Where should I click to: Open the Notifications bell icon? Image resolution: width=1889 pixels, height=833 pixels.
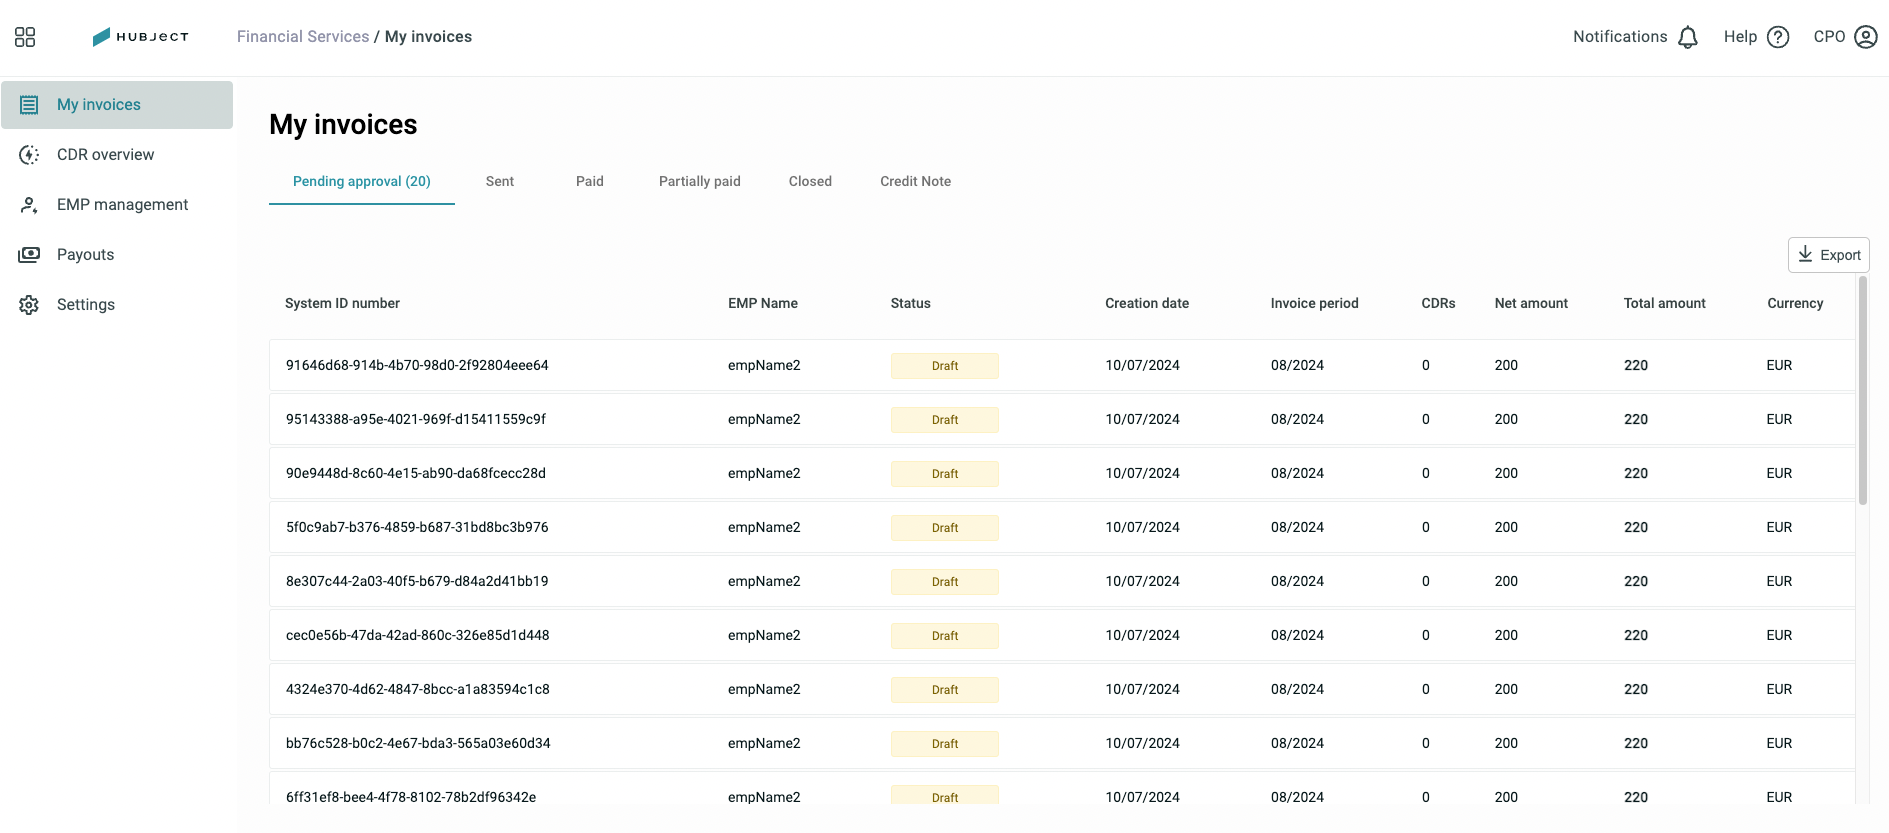click(1688, 37)
